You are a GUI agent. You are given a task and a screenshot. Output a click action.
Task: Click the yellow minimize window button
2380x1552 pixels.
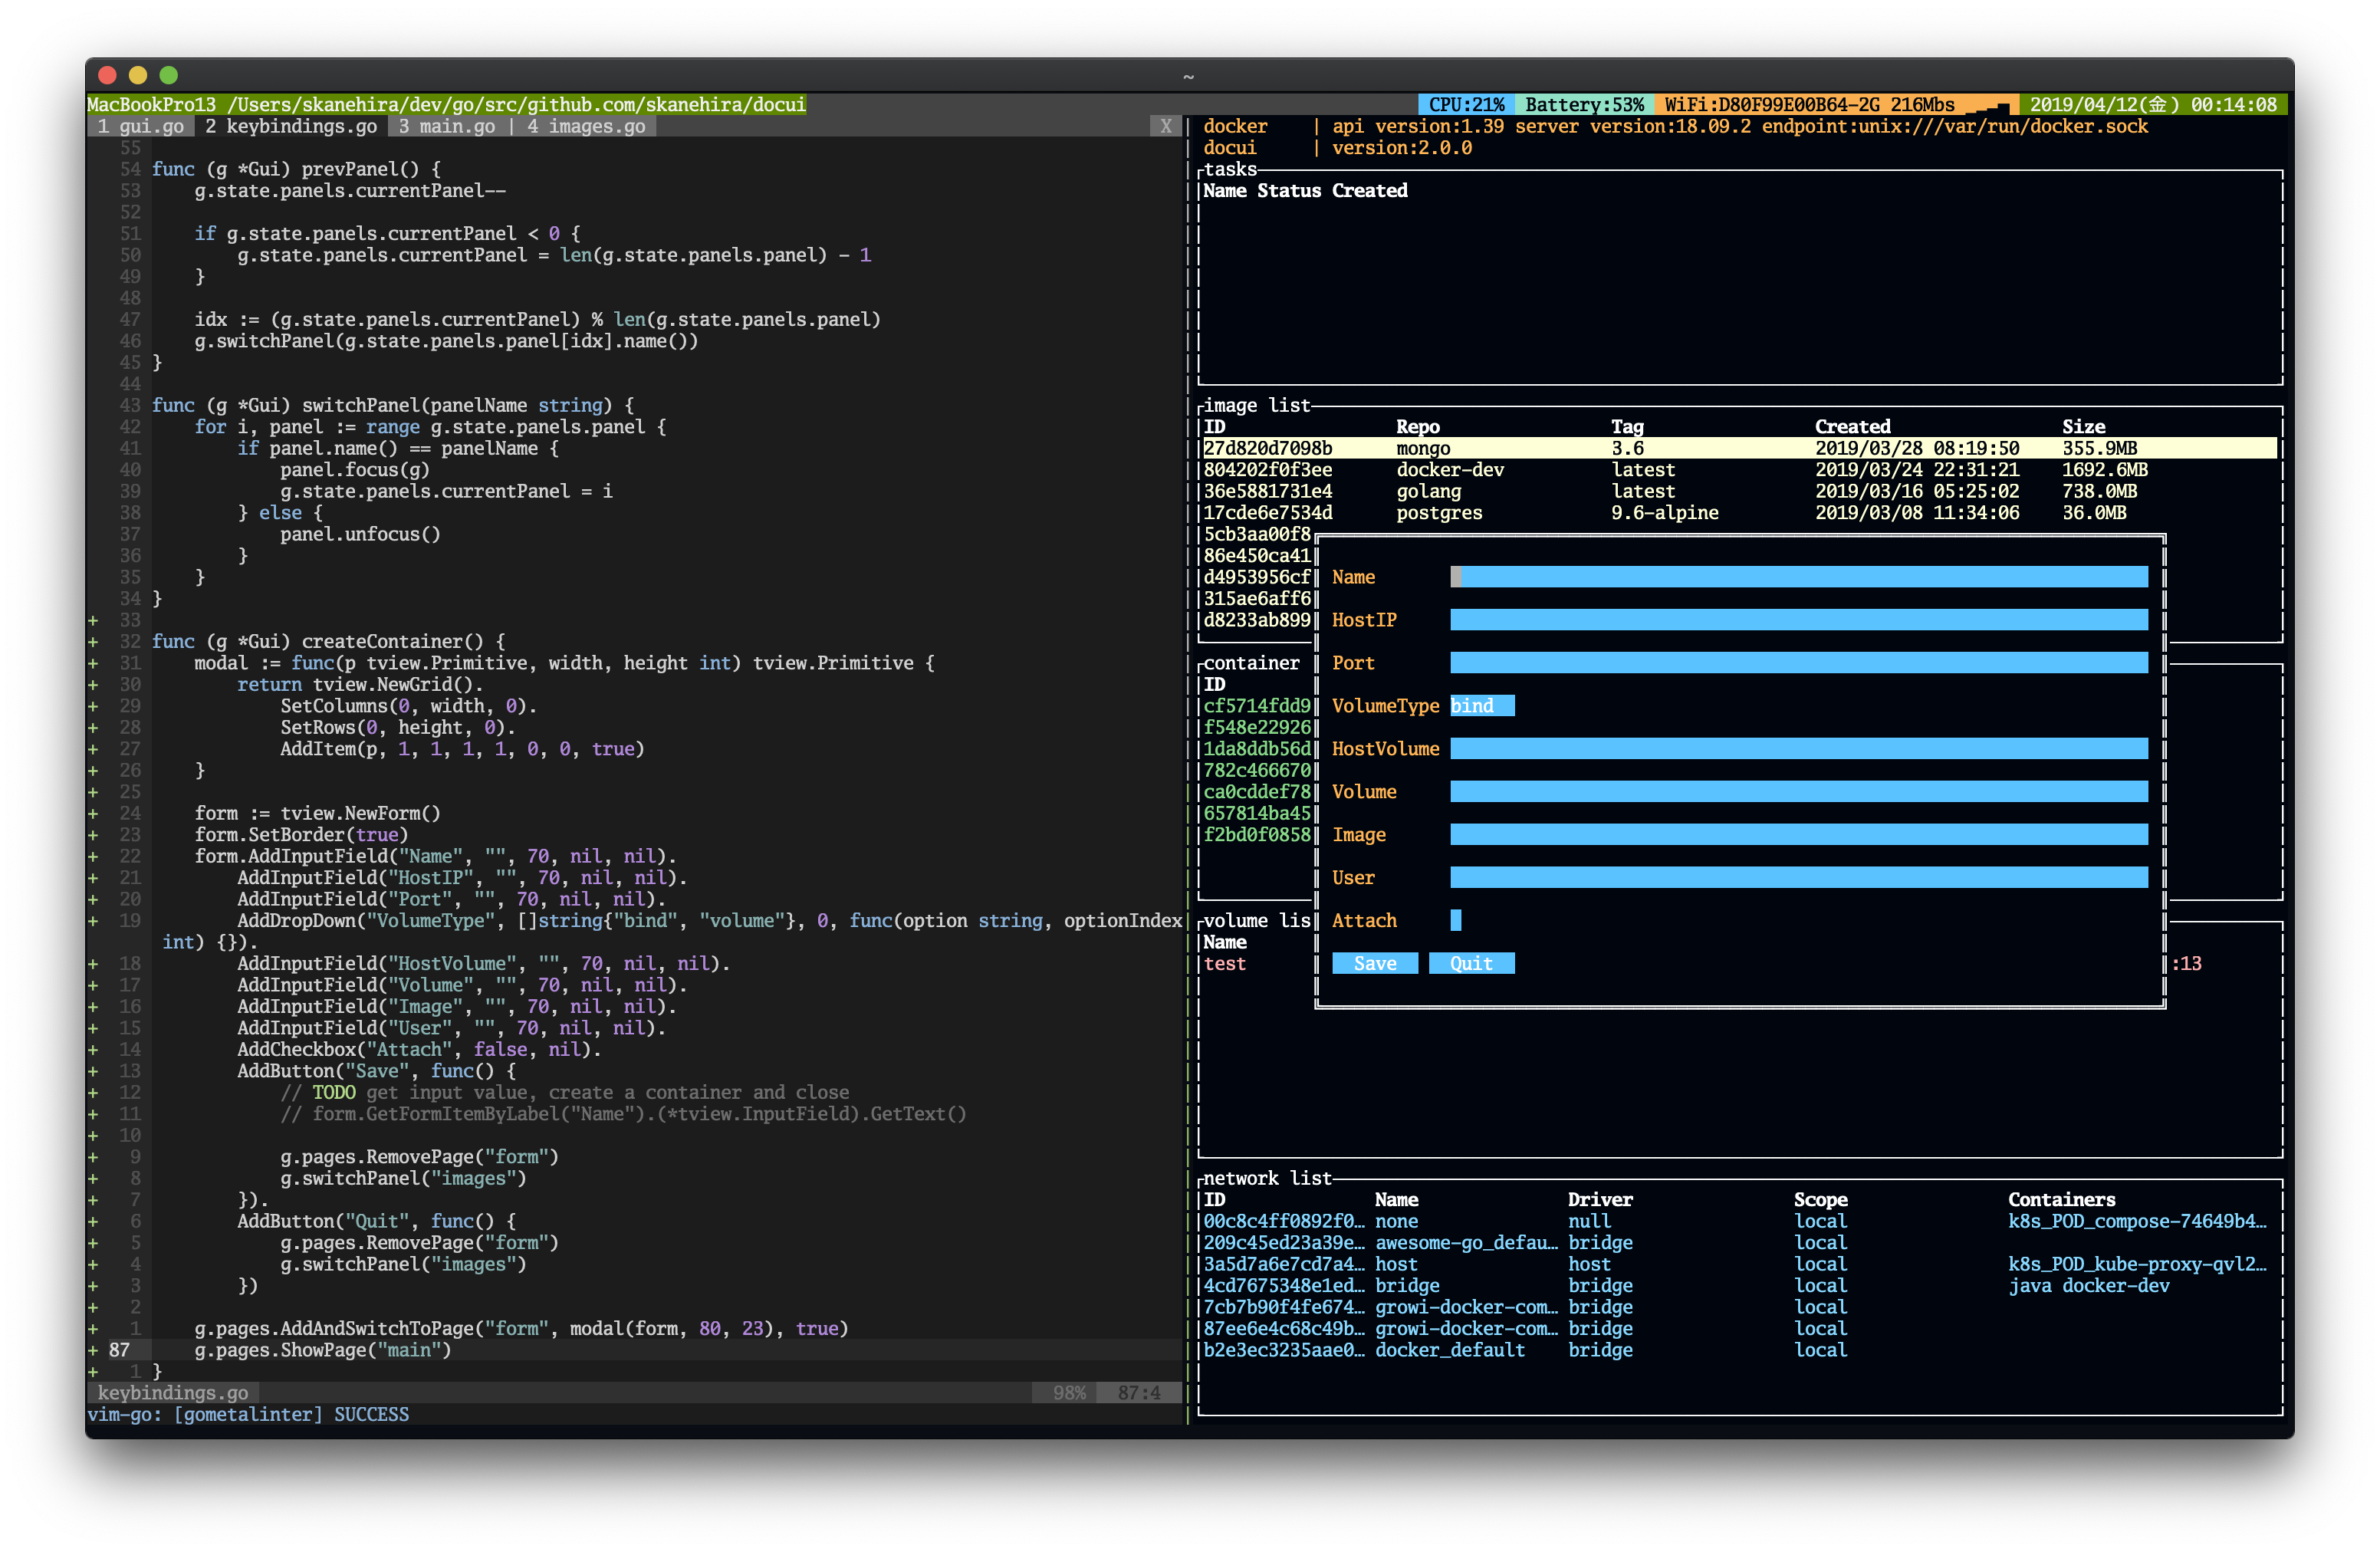click(138, 75)
